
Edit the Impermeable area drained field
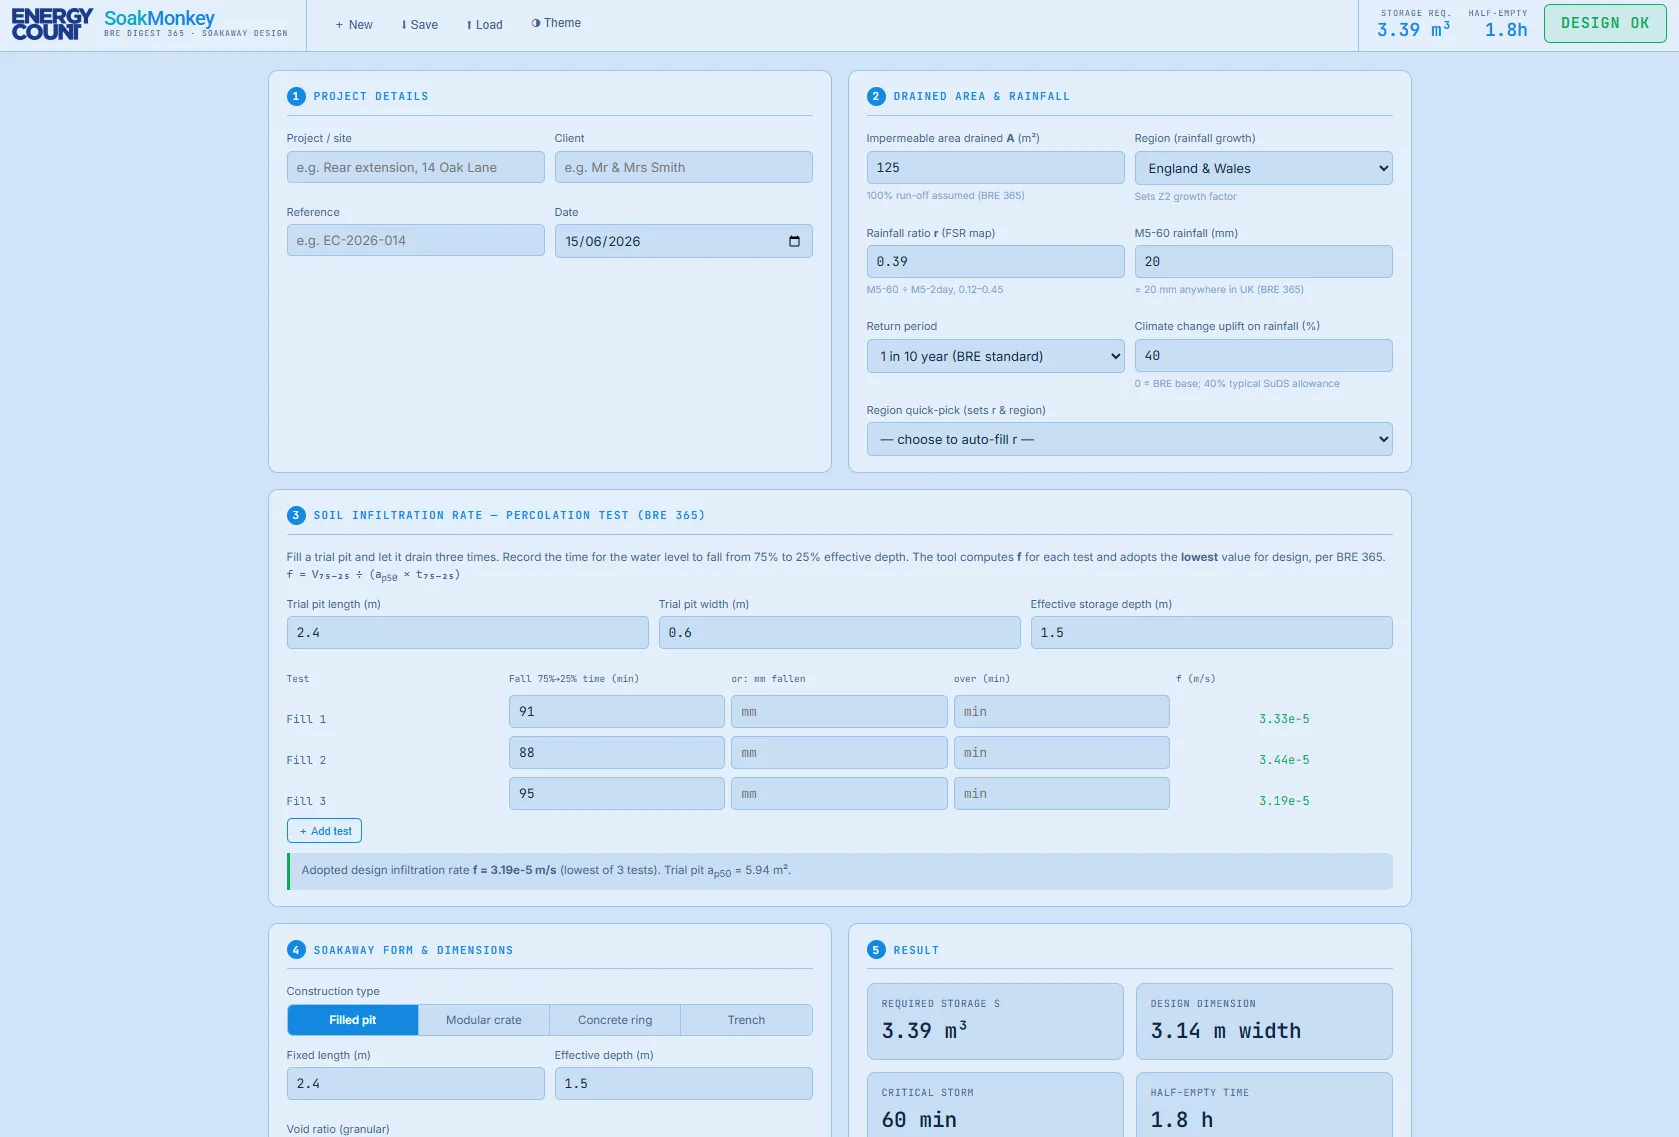995,167
